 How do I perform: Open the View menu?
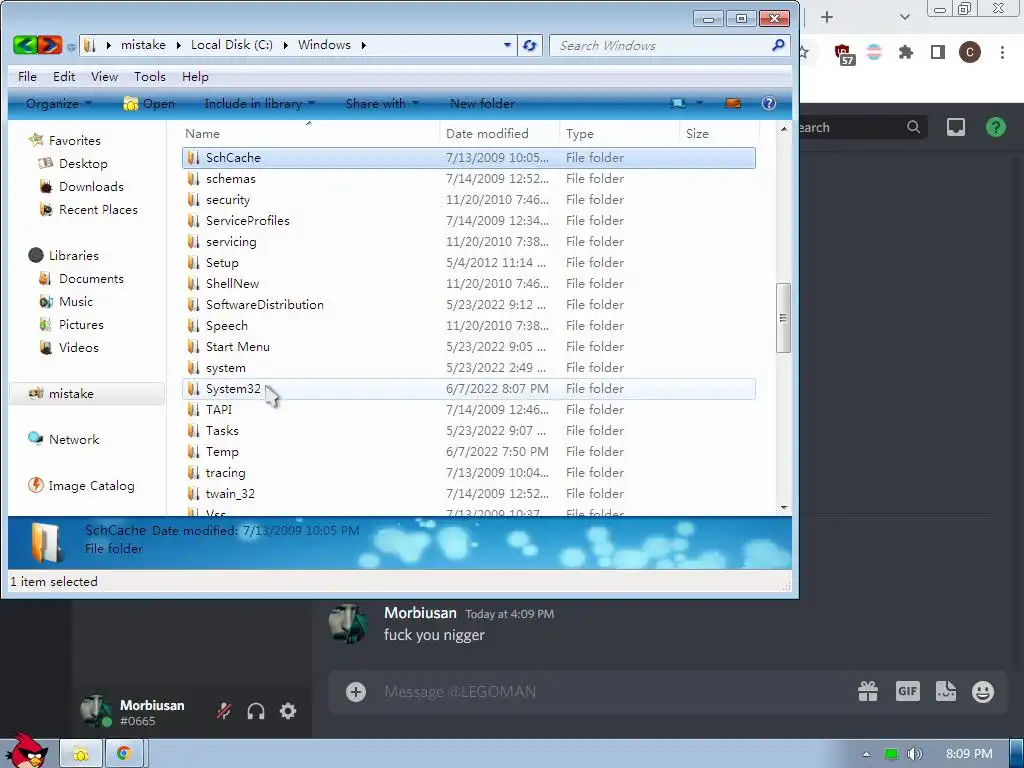[x=104, y=76]
